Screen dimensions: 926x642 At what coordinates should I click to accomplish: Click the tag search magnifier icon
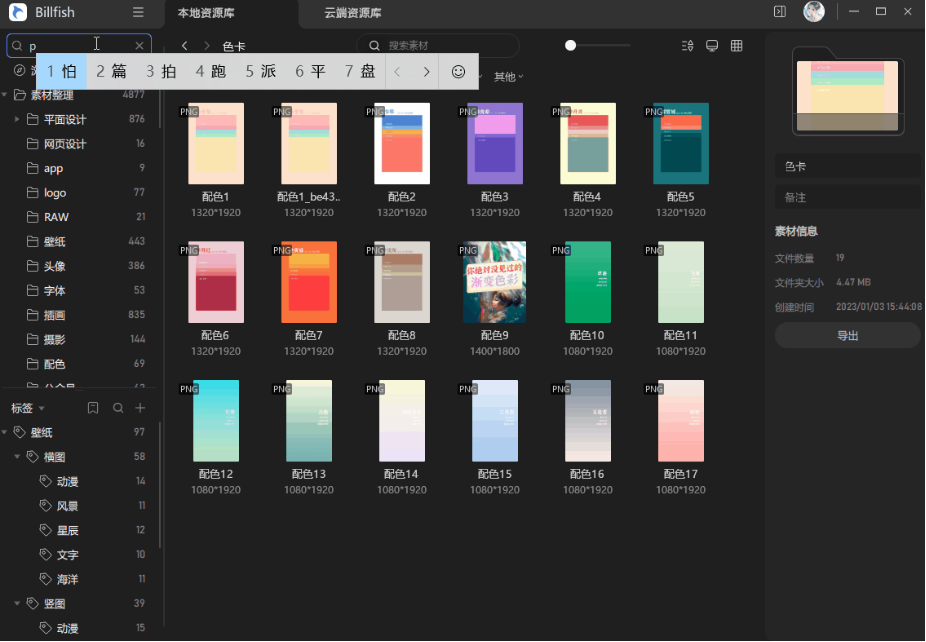point(118,408)
